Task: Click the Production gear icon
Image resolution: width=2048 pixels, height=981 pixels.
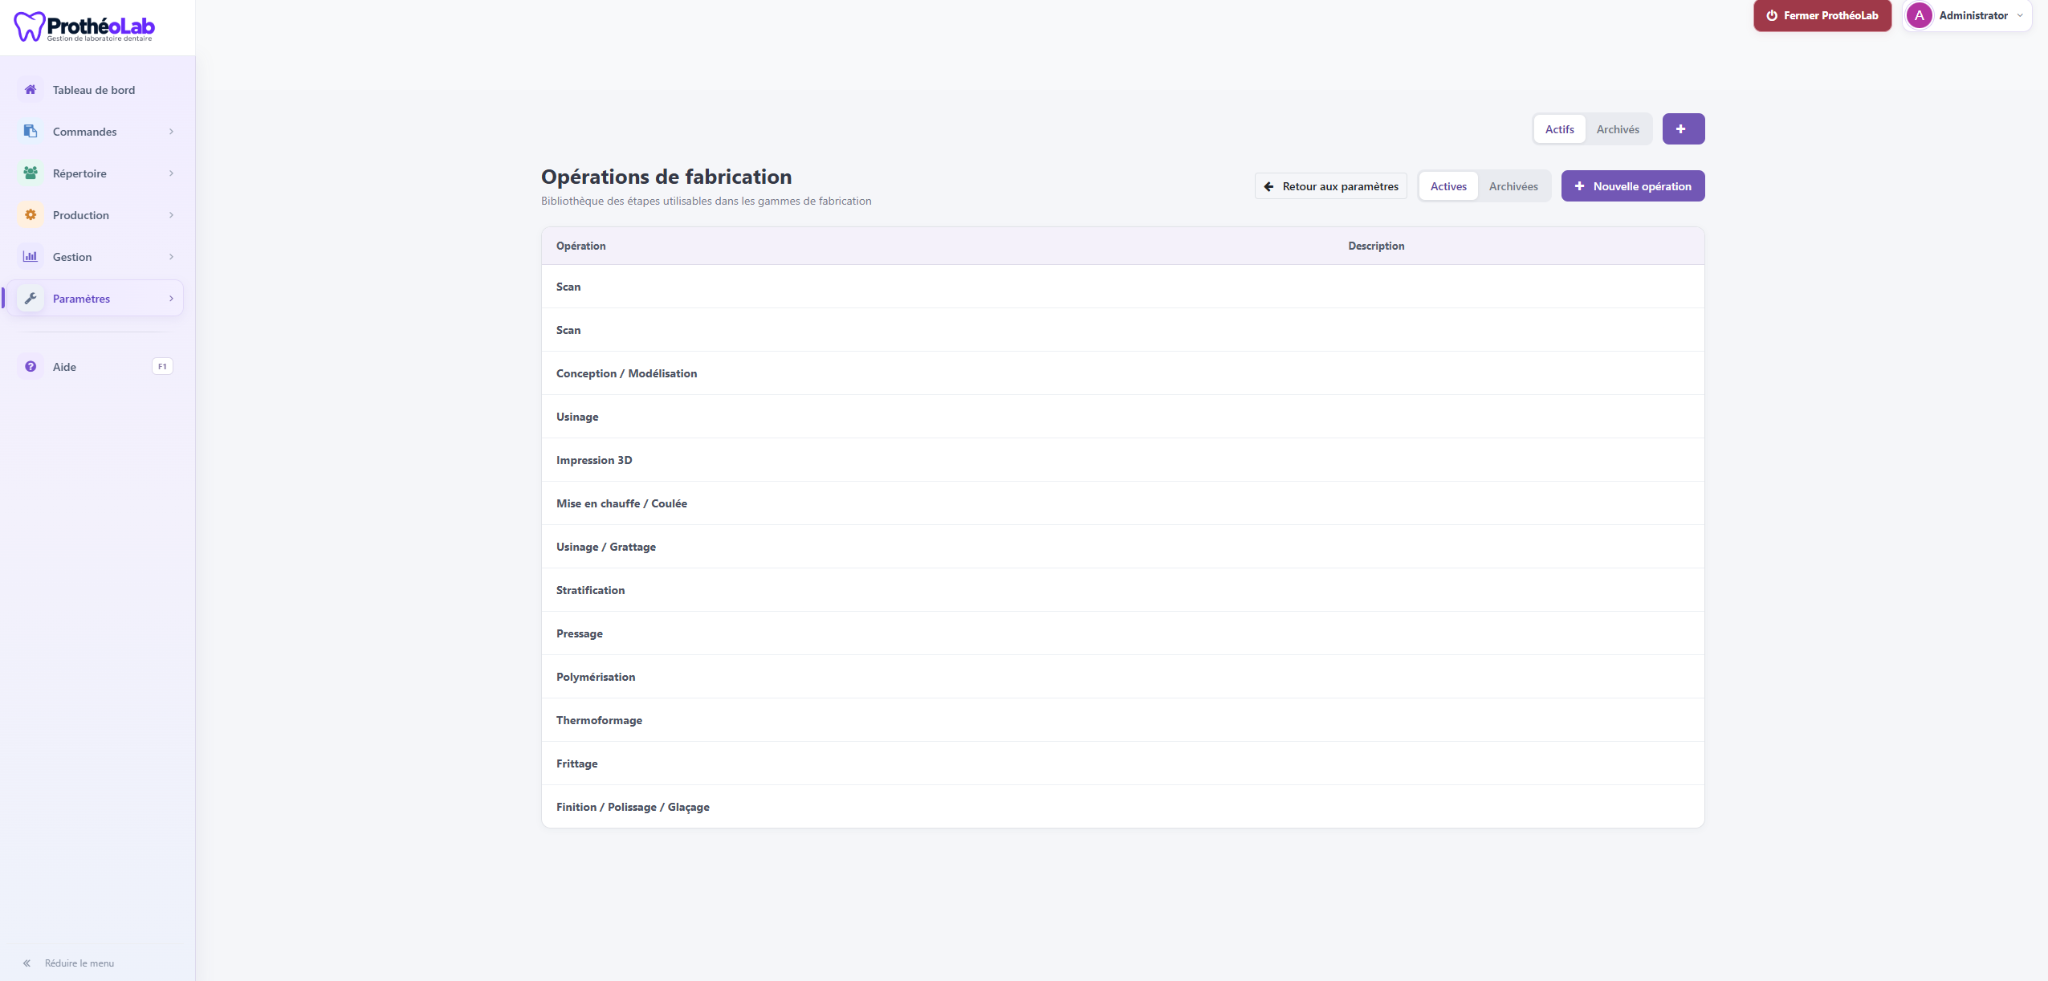Action: [31, 215]
